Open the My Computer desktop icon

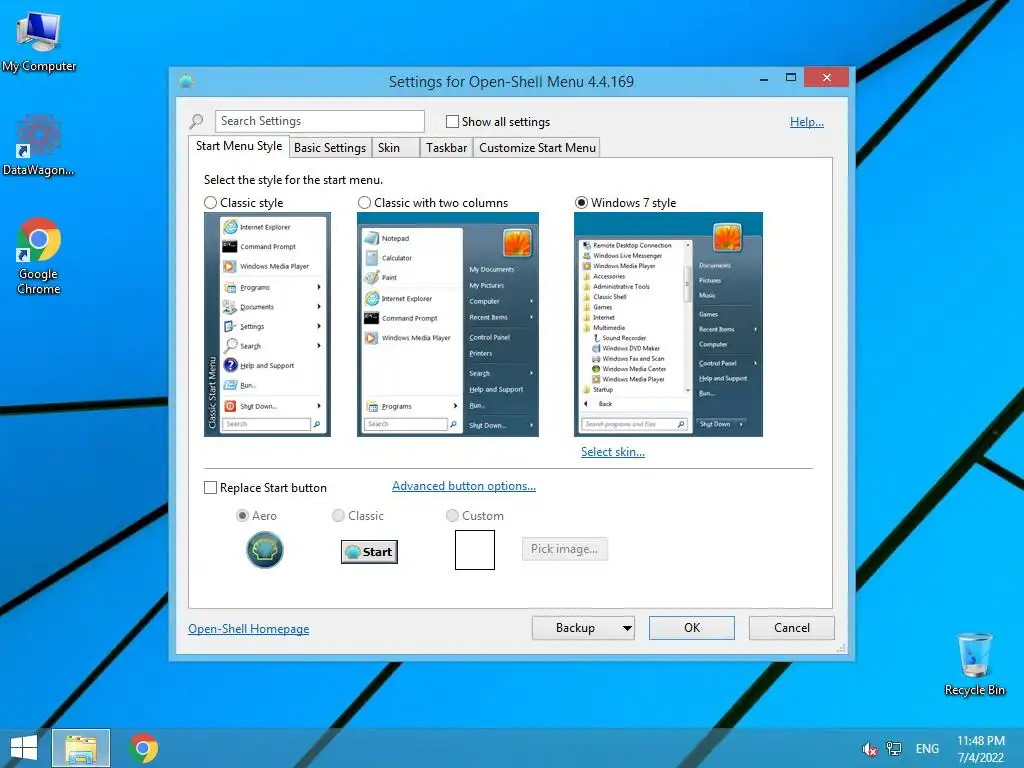[39, 42]
